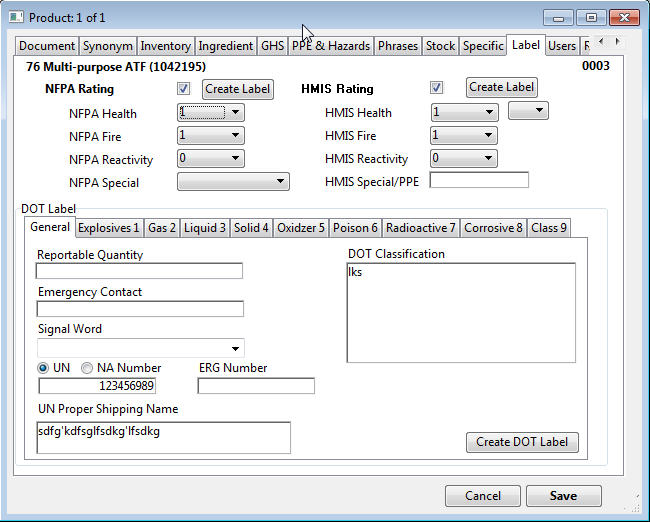Select the Corrosive 8 DOT tab
Image resolution: width=650 pixels, height=522 pixels.
point(493,228)
